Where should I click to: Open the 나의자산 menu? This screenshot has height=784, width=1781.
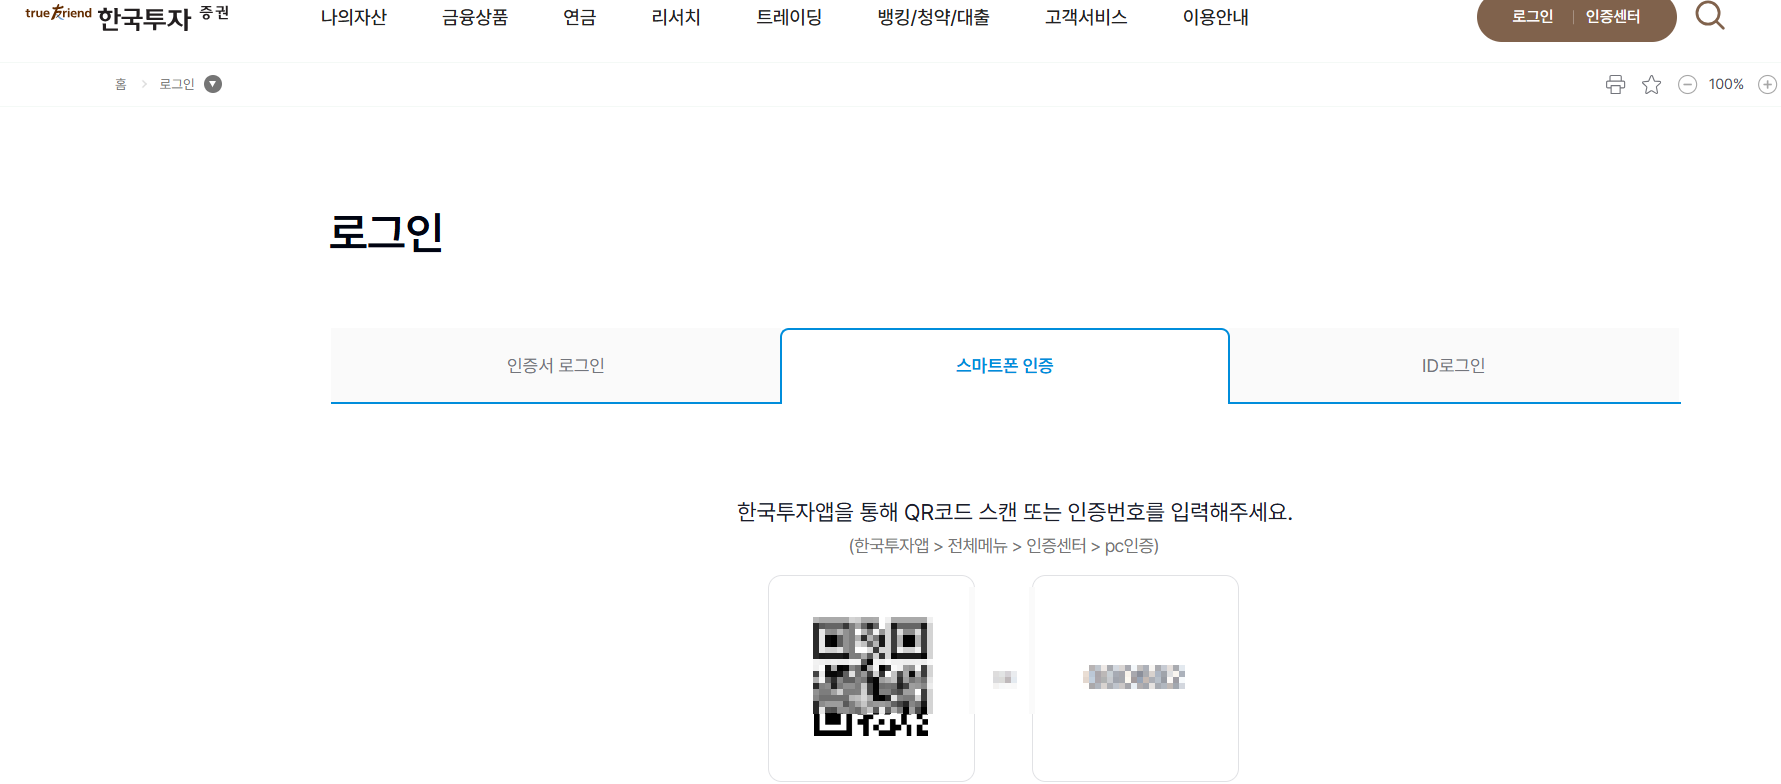[x=353, y=17]
